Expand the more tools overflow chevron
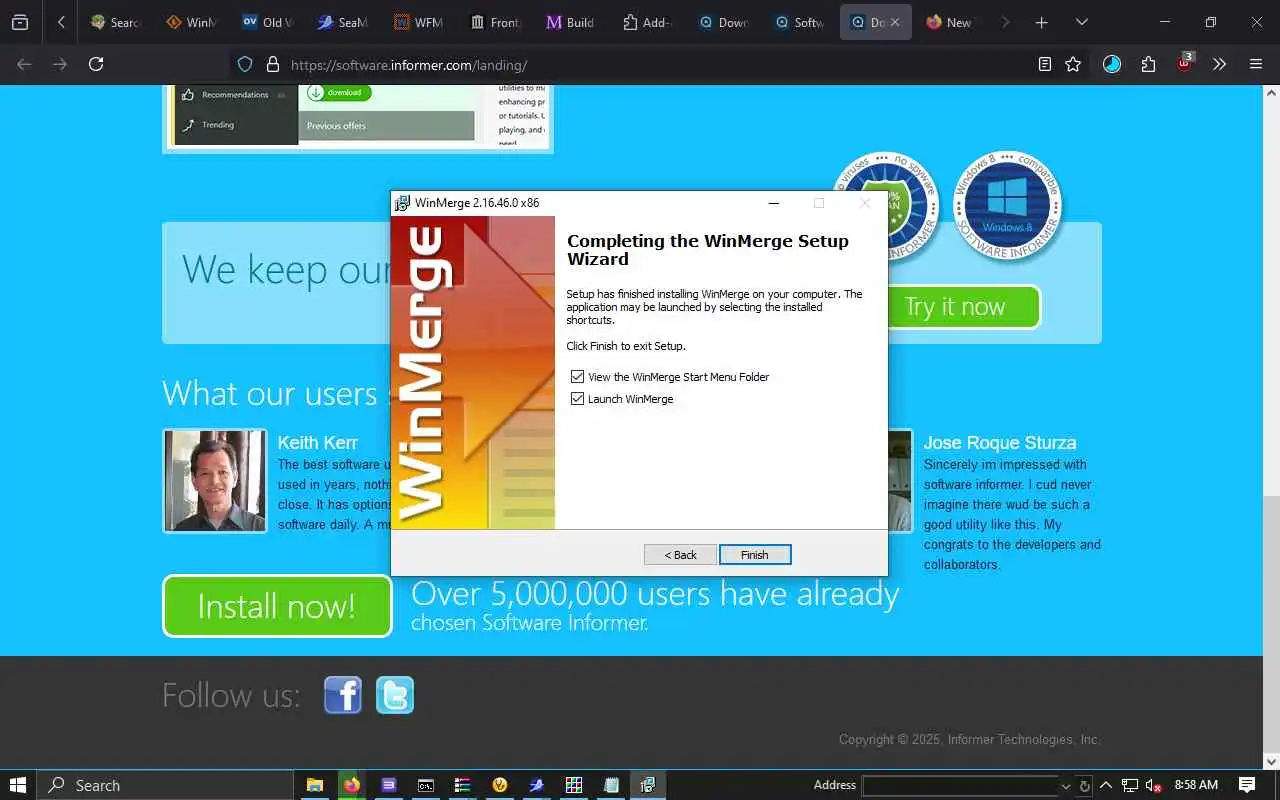 [x=1219, y=64]
